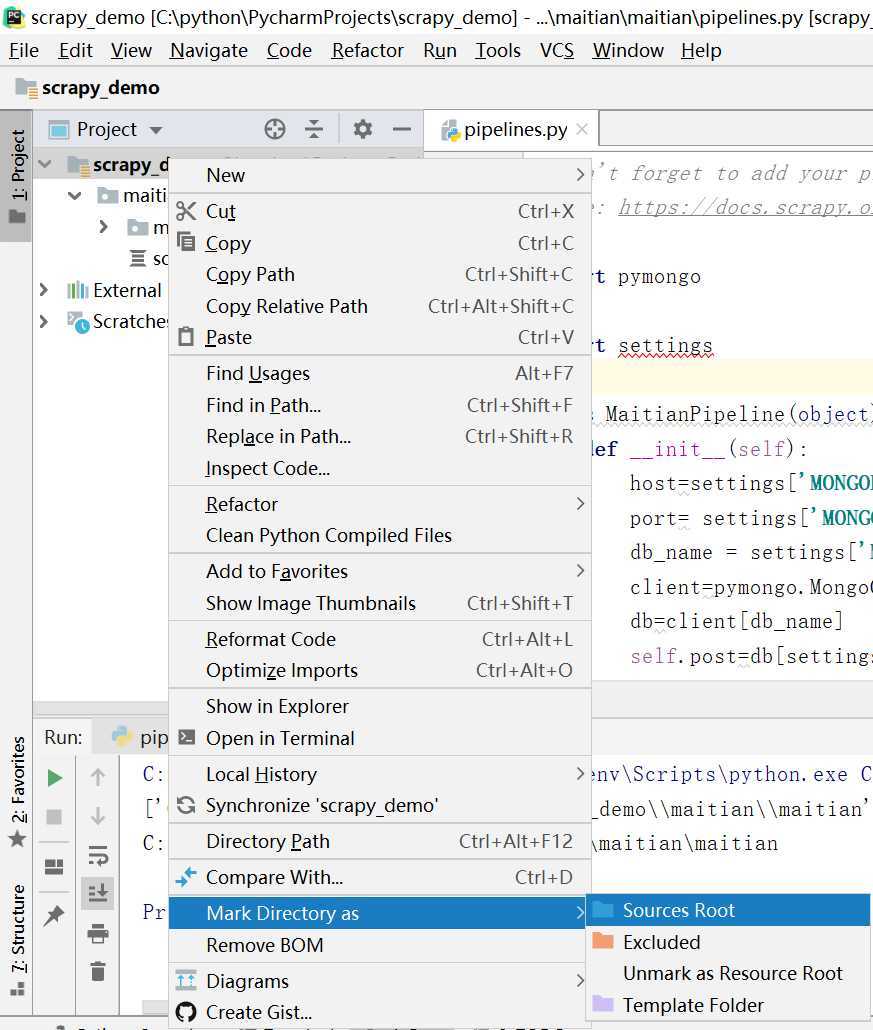The image size is (873, 1030).
Task: Collapse the scrapy_demo root tree node
Action: (x=45, y=164)
